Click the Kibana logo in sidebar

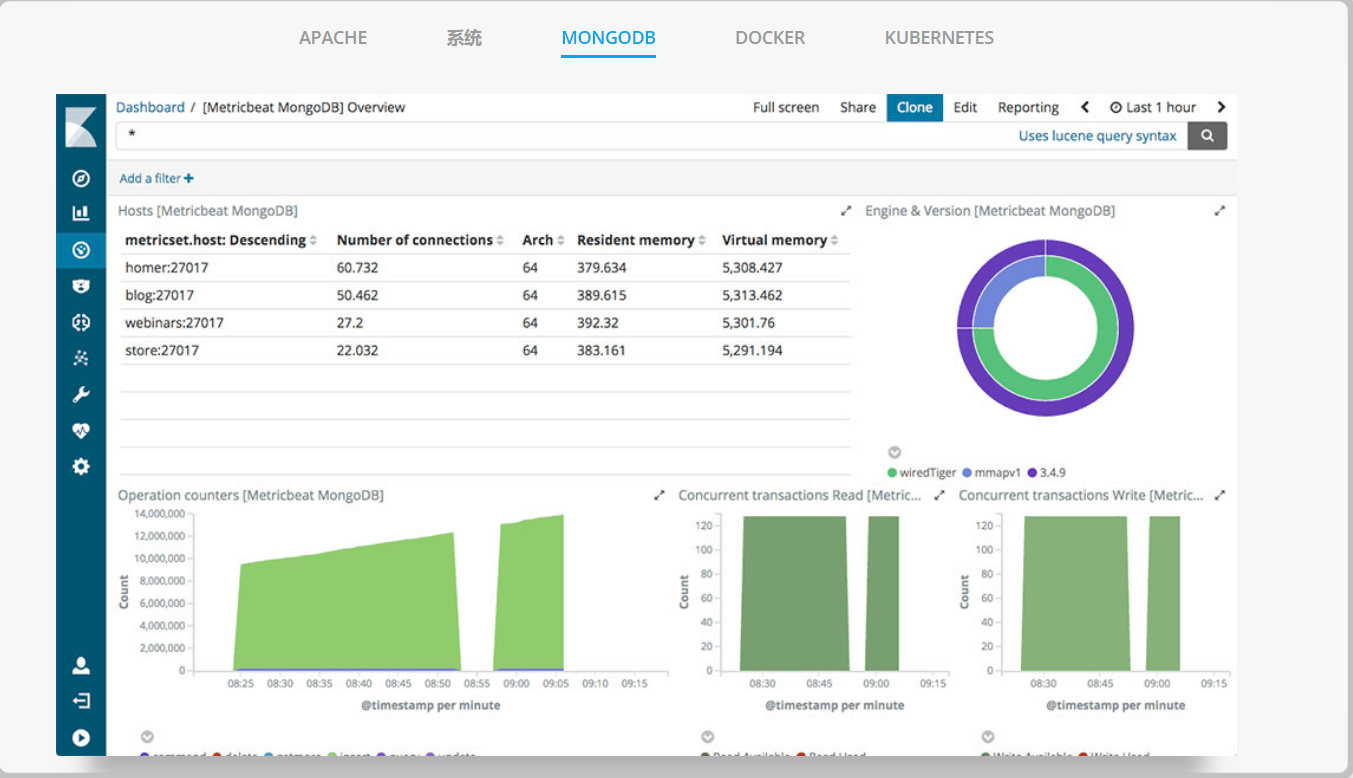click(x=81, y=126)
